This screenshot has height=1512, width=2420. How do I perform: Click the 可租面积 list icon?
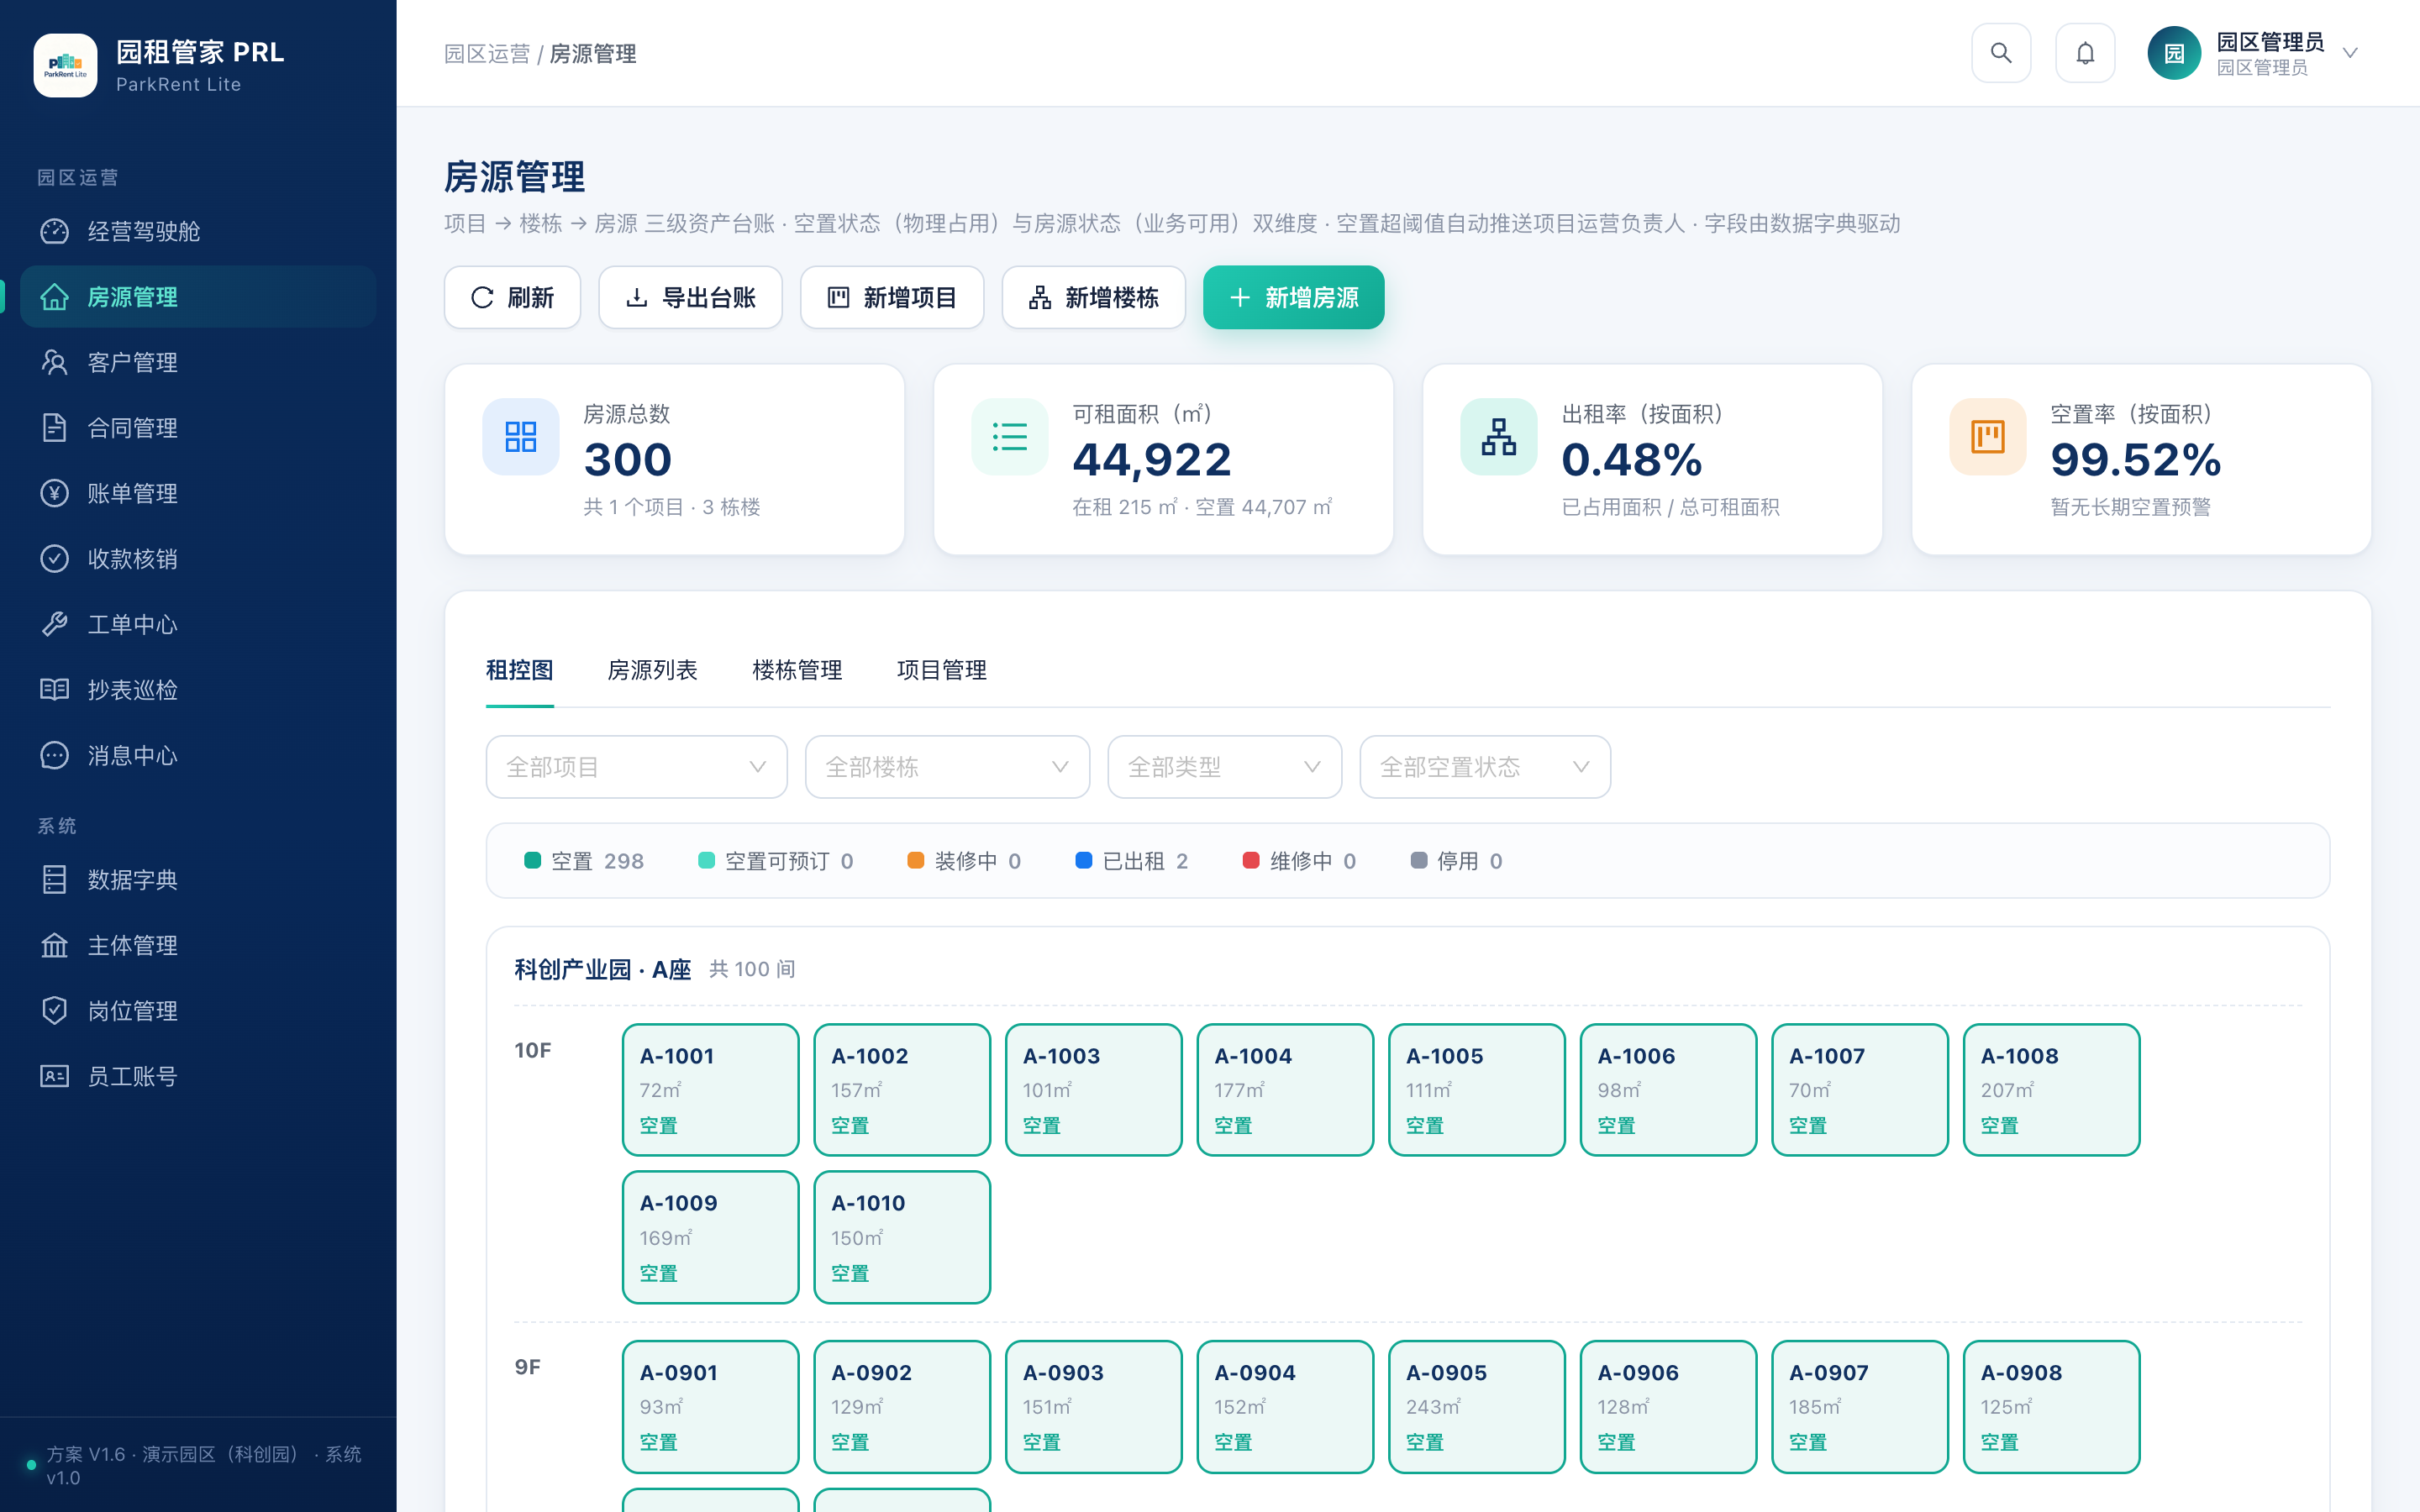[1010, 437]
